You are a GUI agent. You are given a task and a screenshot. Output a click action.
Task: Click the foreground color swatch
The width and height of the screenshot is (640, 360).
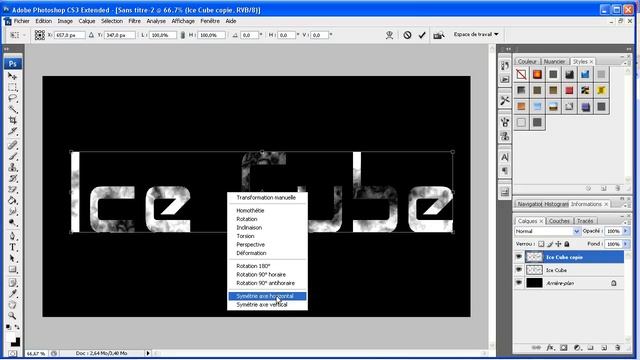11,337
